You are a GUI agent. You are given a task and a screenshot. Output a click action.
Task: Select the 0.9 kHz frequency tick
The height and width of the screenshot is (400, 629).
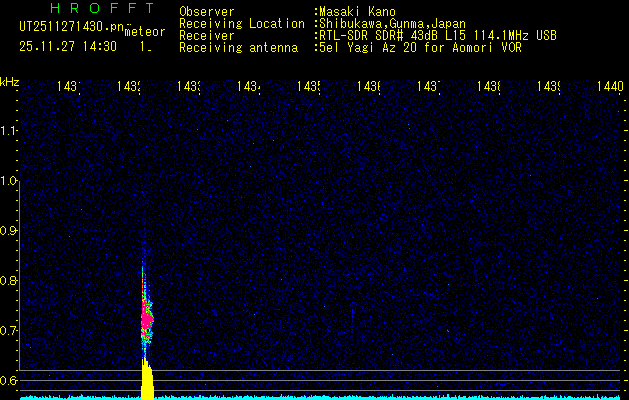point(10,231)
